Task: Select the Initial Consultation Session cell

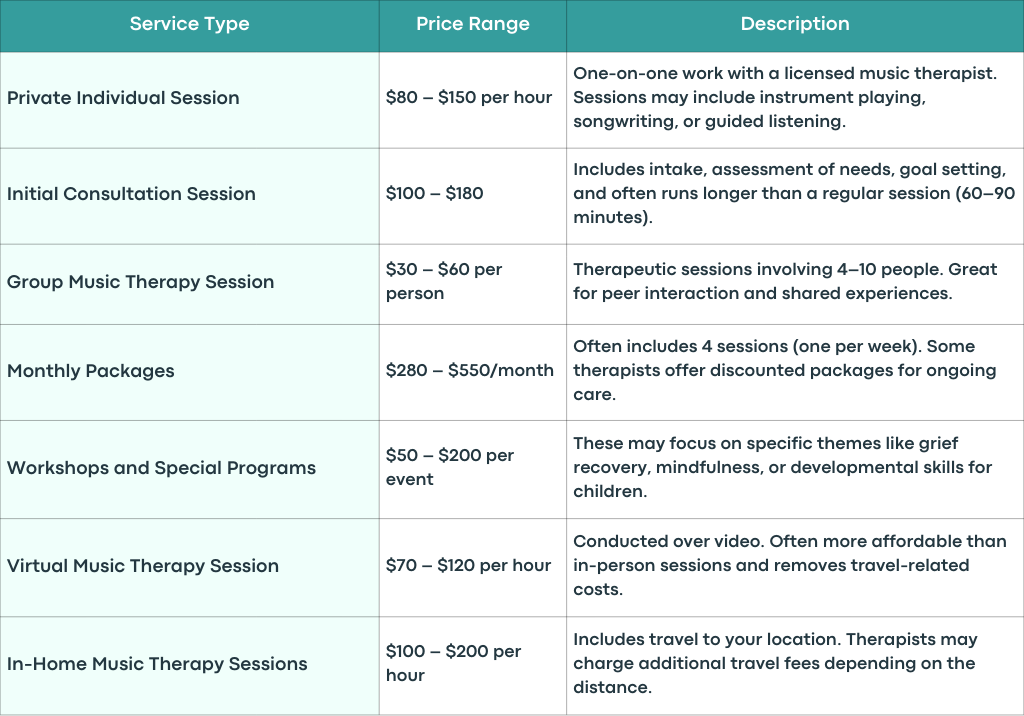Action: (189, 196)
